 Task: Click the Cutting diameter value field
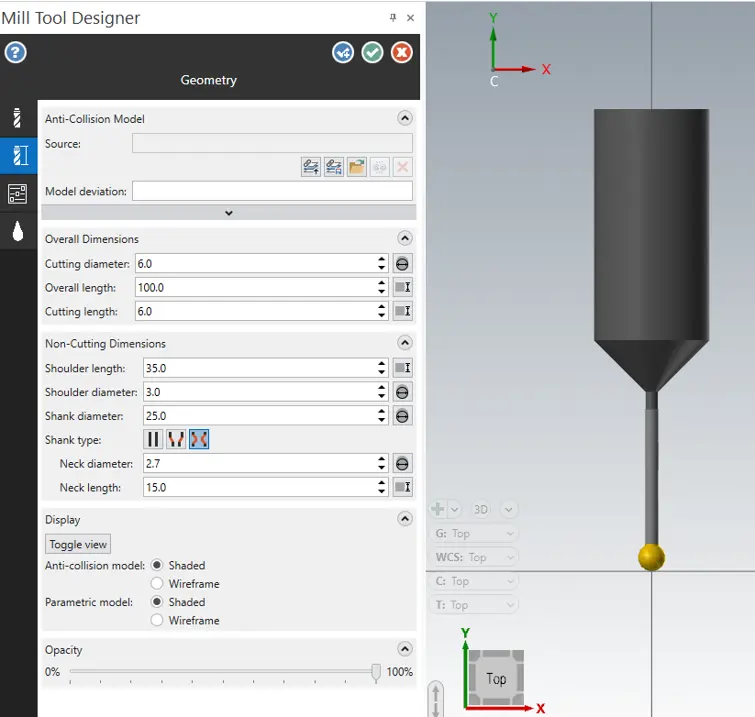[256, 264]
